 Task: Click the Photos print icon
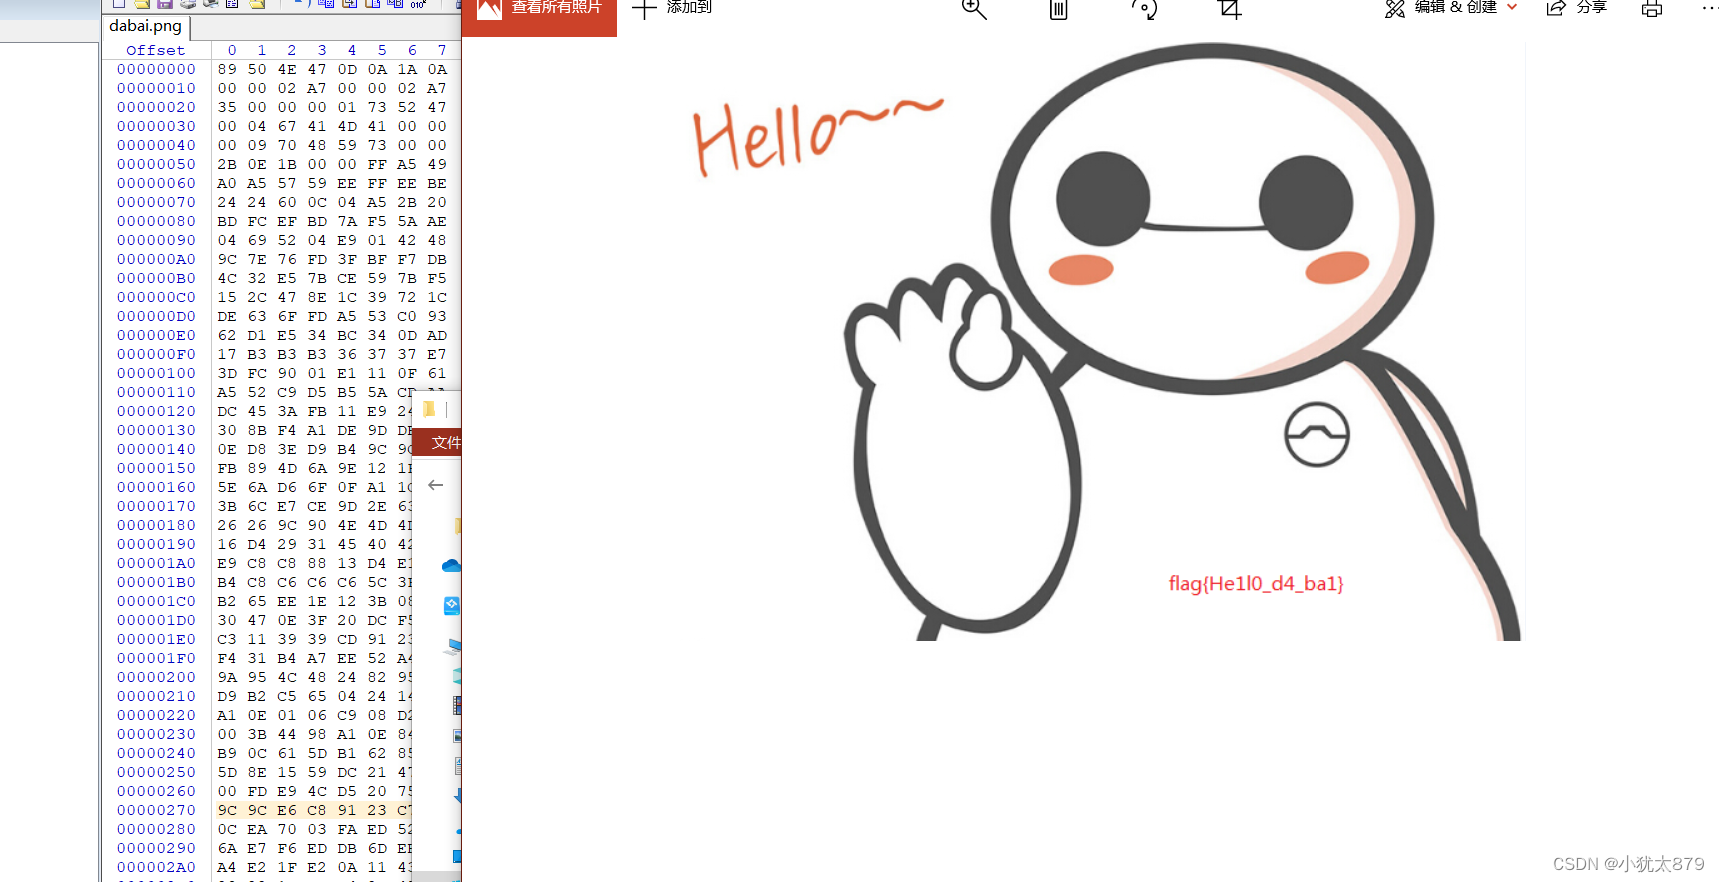(1652, 9)
